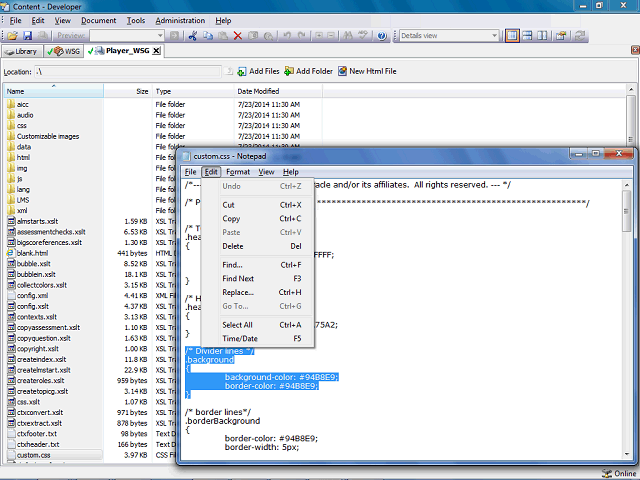Click the Save All toolbar icon
The width and height of the screenshot is (640, 480).
[x=42, y=36]
